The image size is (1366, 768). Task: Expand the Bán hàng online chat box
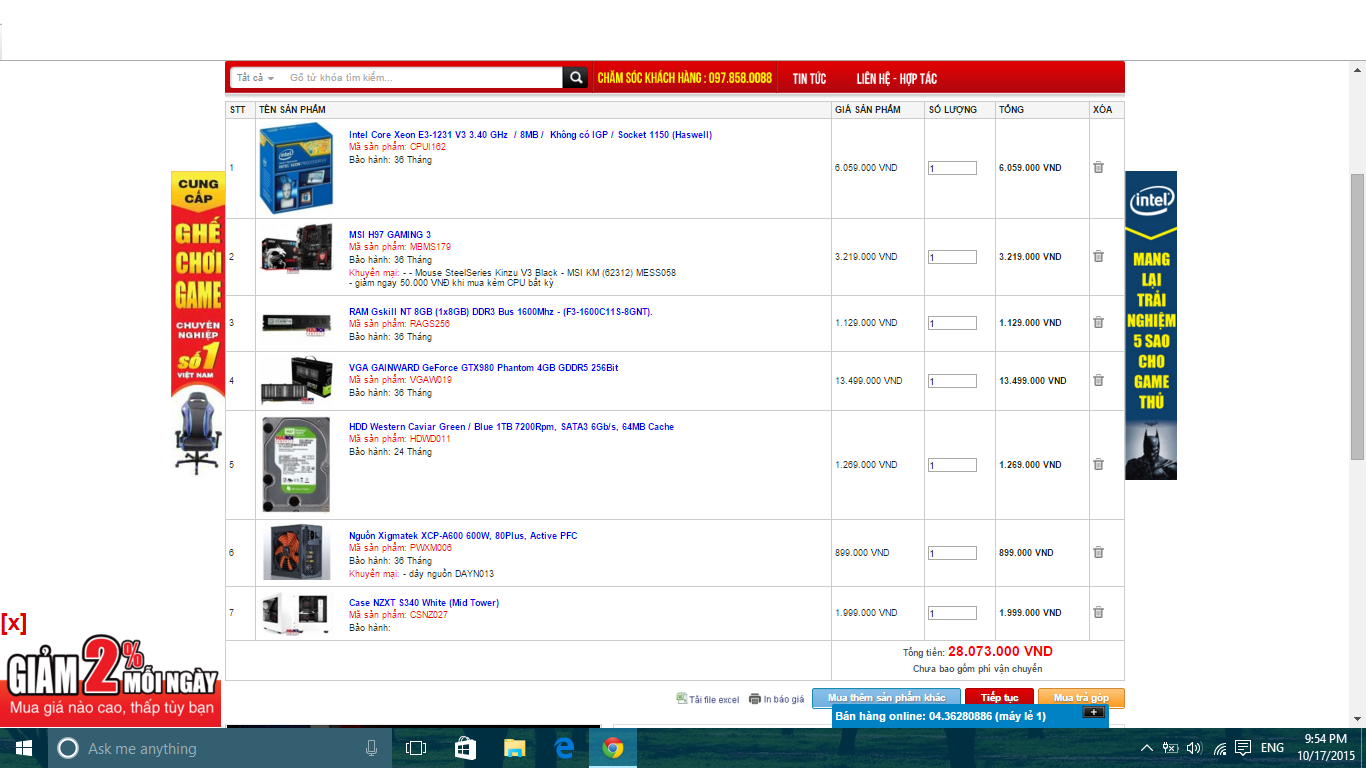1093,712
